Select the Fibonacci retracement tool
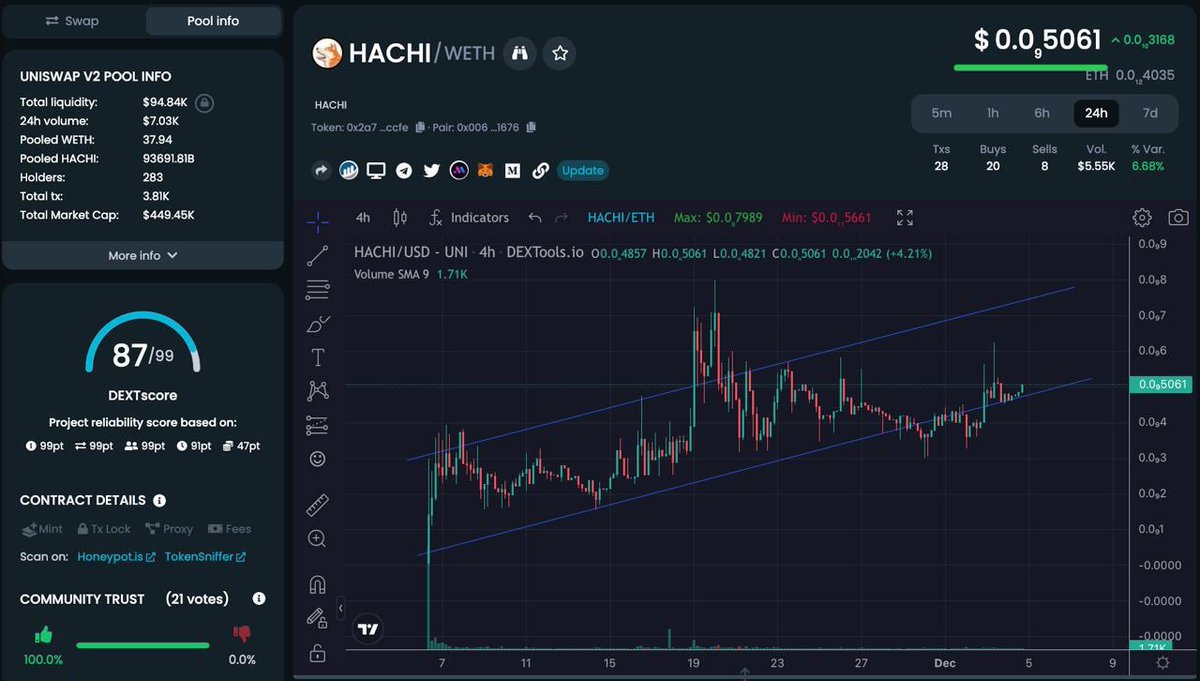Viewport: 1200px width, 681px height. pos(318,290)
